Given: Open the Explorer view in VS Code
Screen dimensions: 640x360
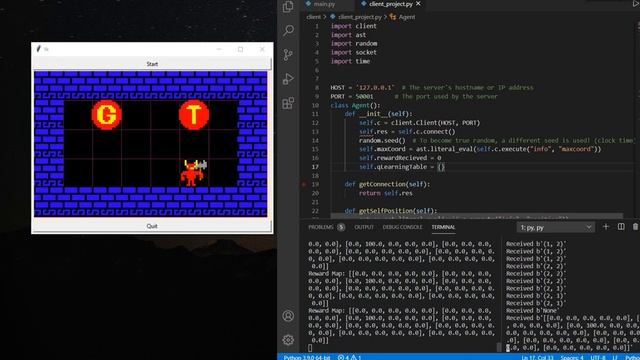Looking at the screenshot, I should tap(288, 7).
